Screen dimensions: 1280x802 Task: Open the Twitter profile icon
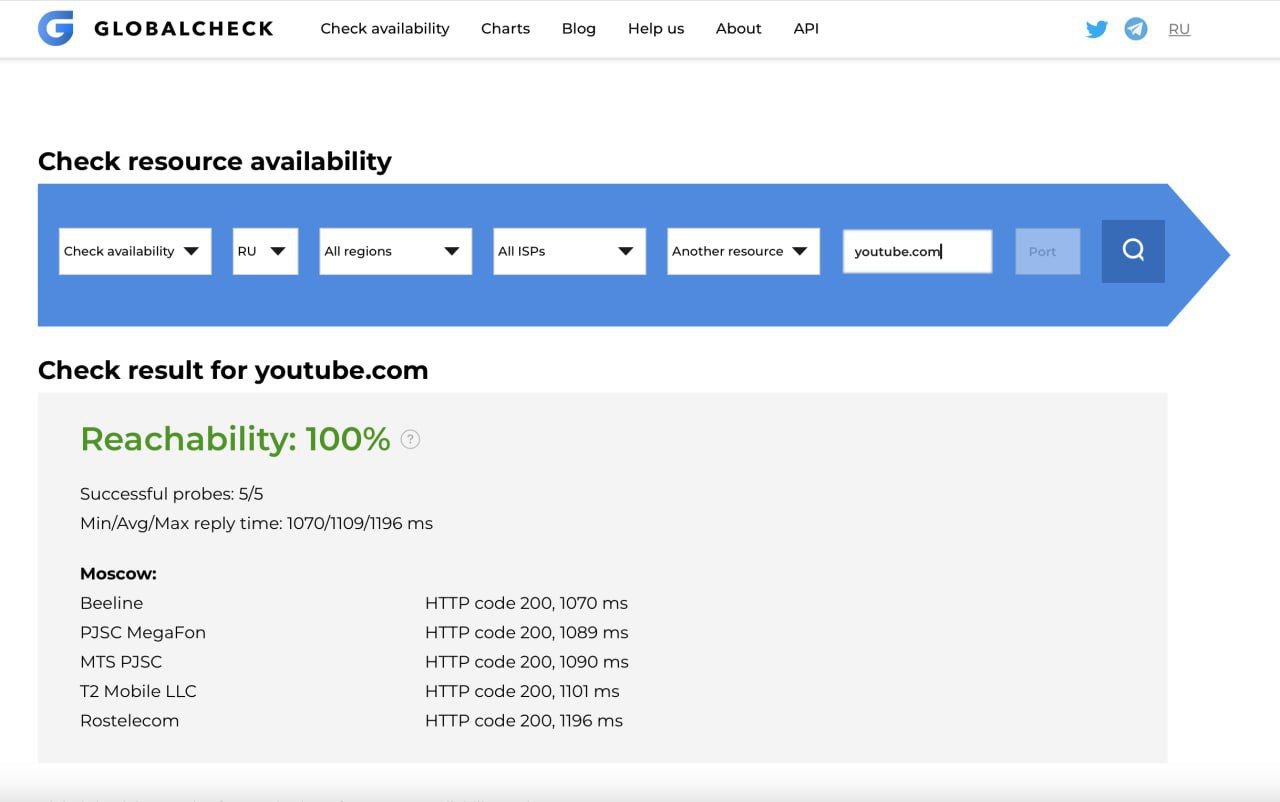point(1097,29)
